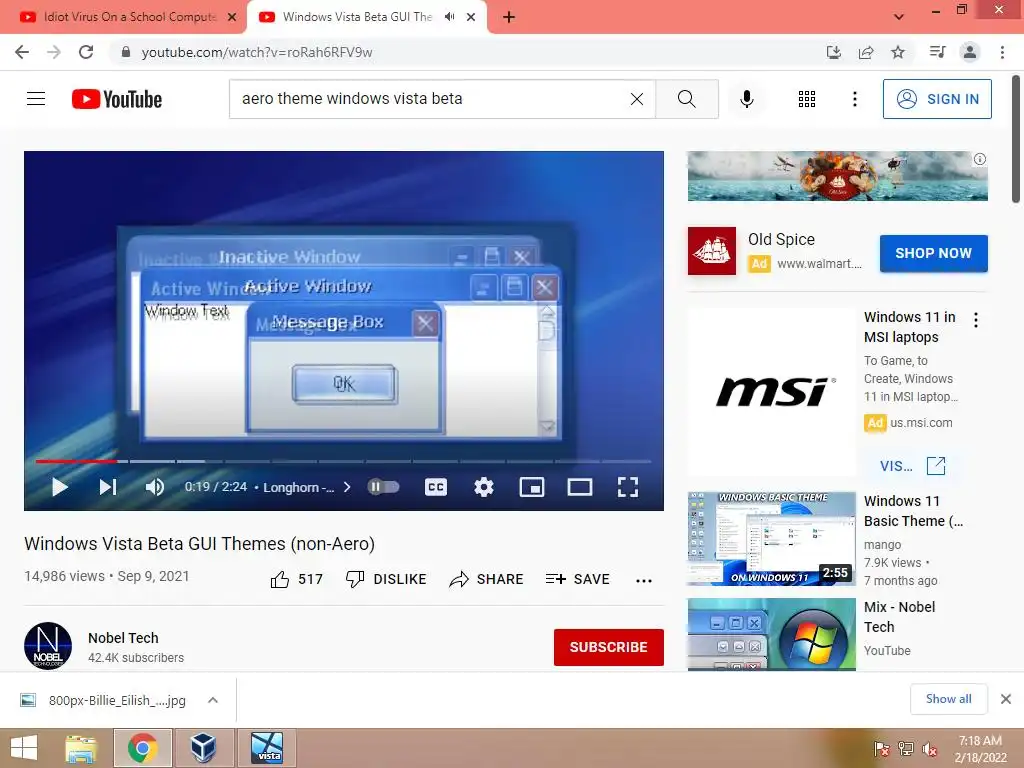Viewport: 1024px width, 768px height.
Task: Open the YouTube apps grid
Action: coord(807,99)
